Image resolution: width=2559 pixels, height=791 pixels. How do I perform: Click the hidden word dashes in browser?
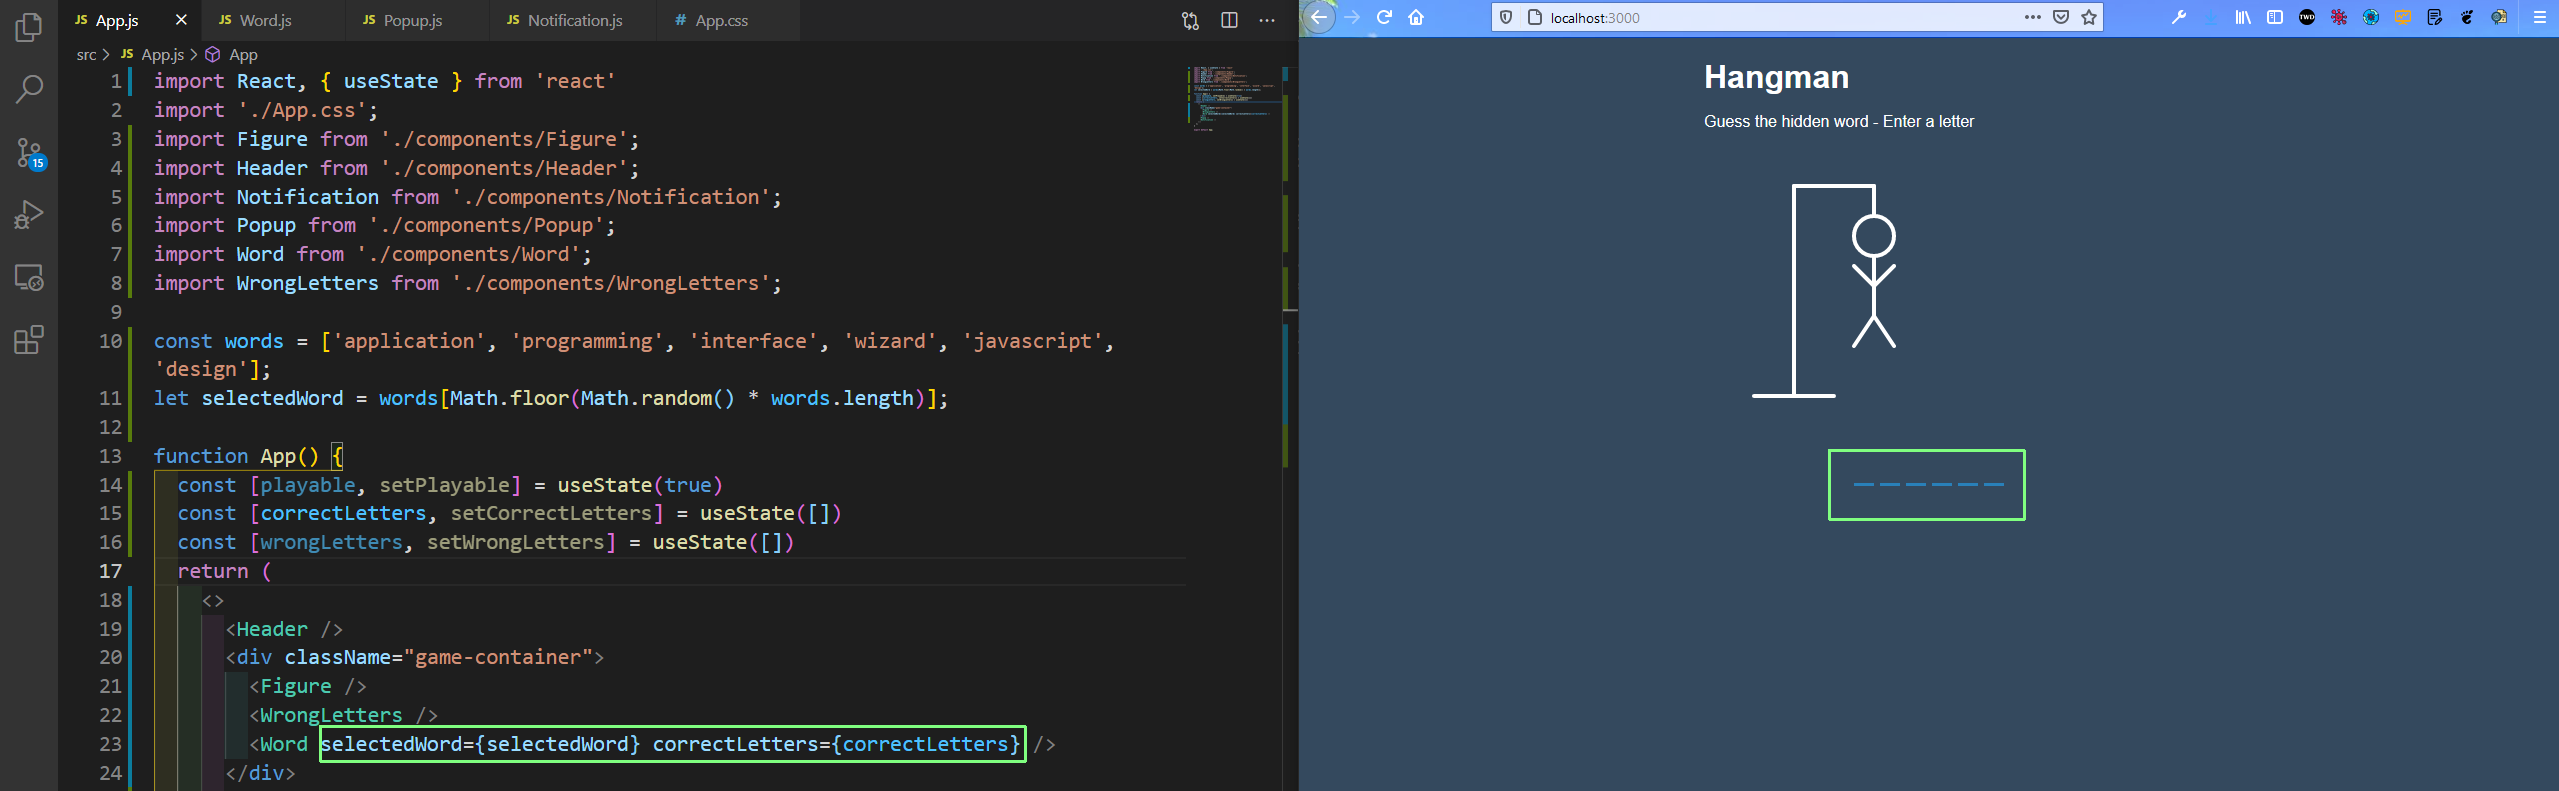[1927, 485]
